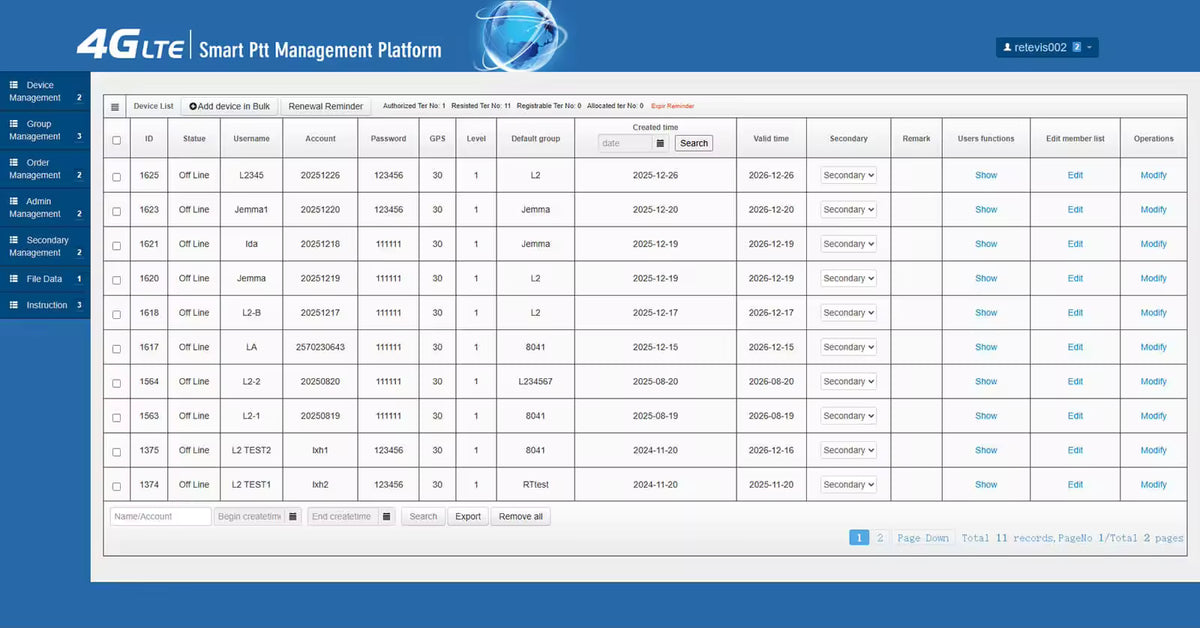Click Modify for device ID 1625
Image resolution: width=1200 pixels, height=628 pixels.
(x=1154, y=175)
